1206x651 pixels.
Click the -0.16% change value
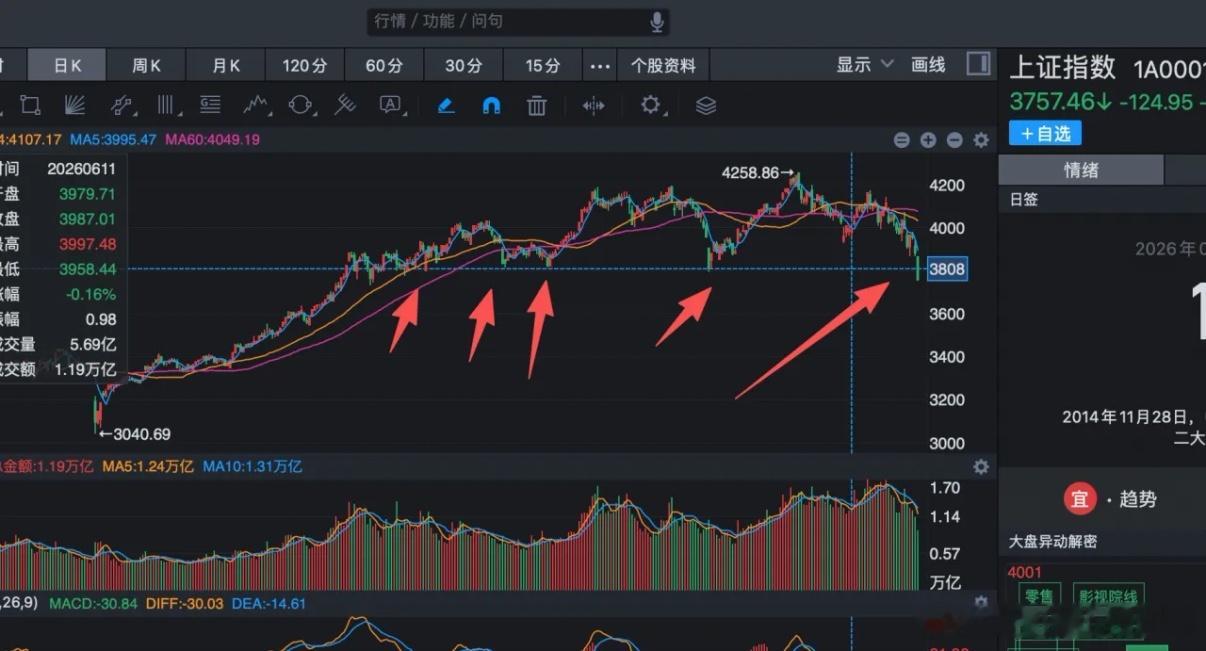click(92, 294)
